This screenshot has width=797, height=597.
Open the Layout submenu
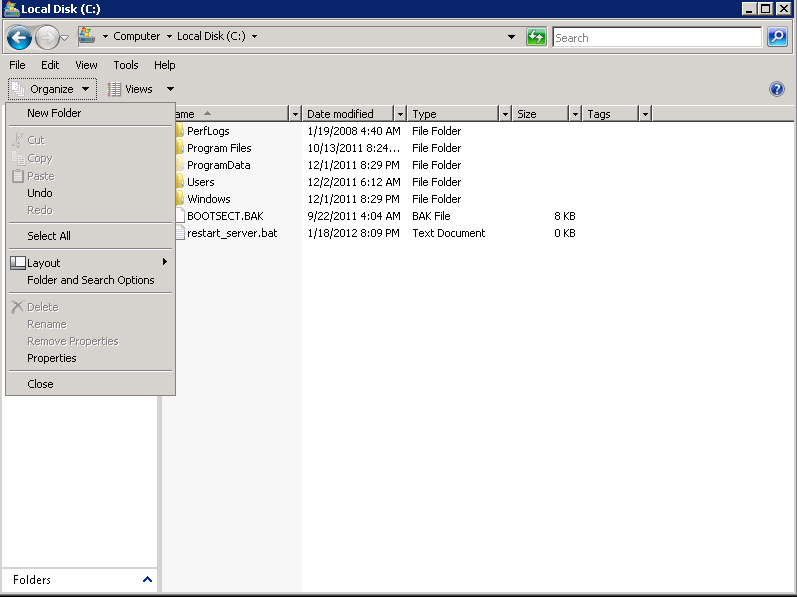(x=90, y=263)
